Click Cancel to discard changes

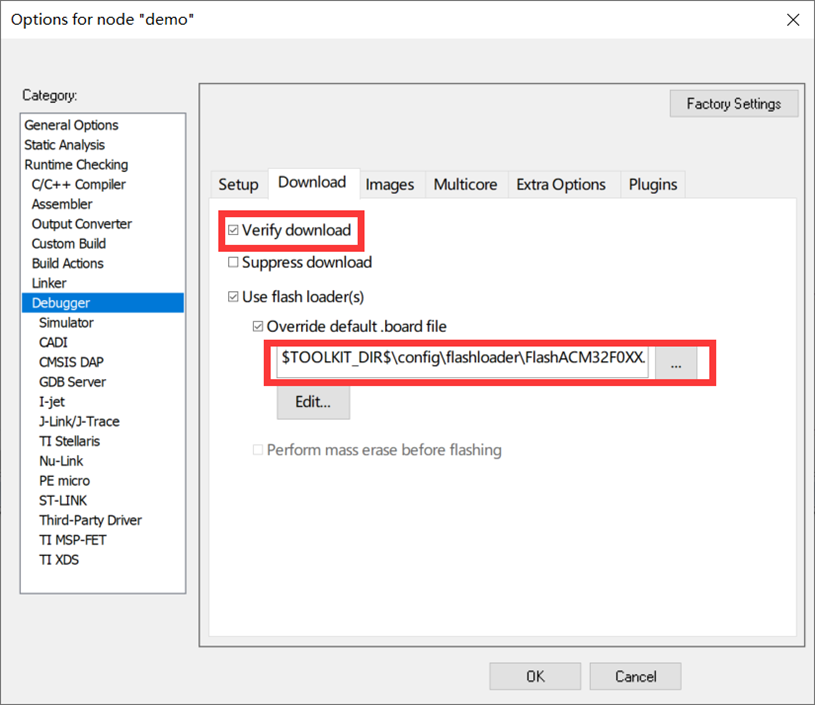(x=635, y=677)
